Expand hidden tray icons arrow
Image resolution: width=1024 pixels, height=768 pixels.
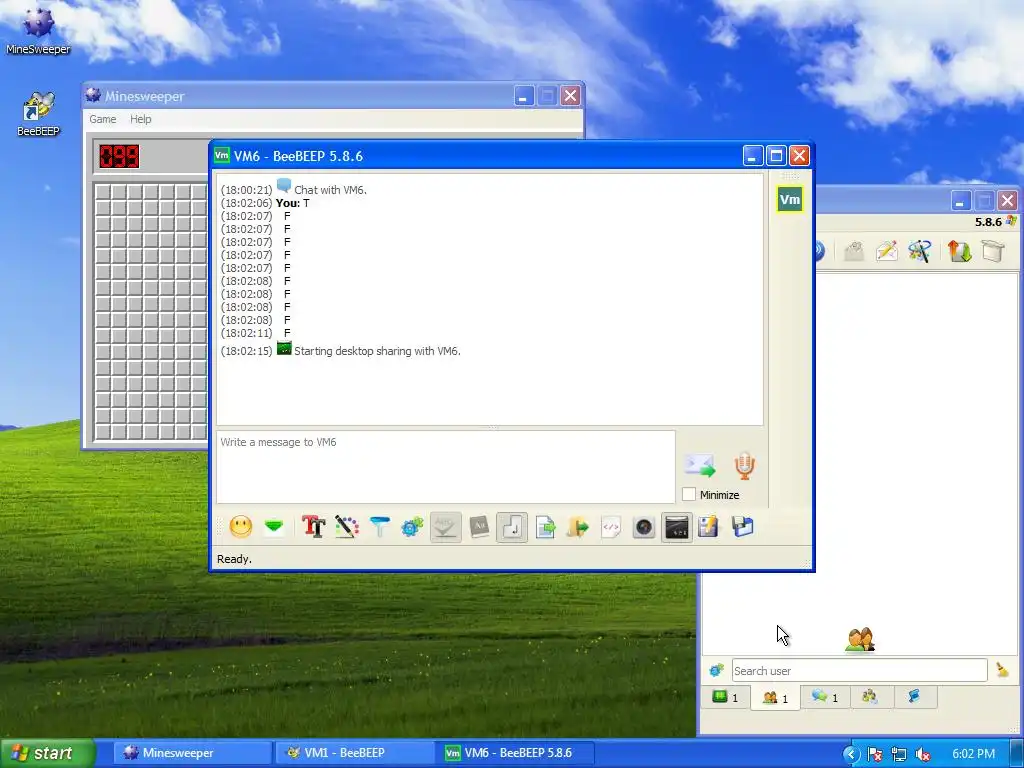pos(850,754)
